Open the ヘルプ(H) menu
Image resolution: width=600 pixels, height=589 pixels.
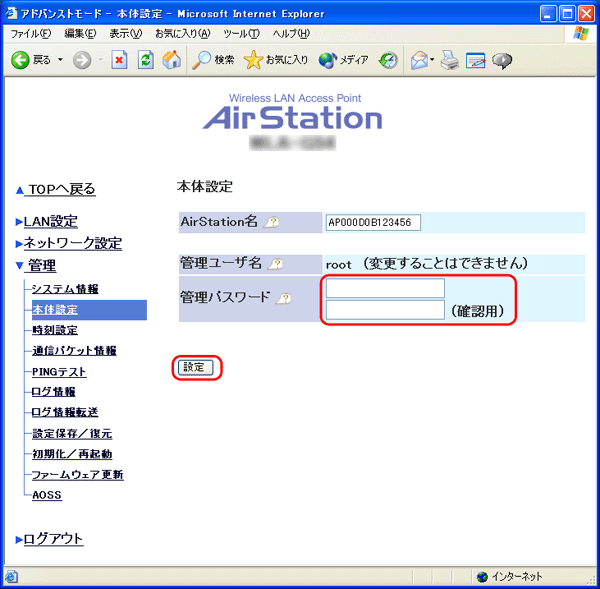click(x=291, y=34)
